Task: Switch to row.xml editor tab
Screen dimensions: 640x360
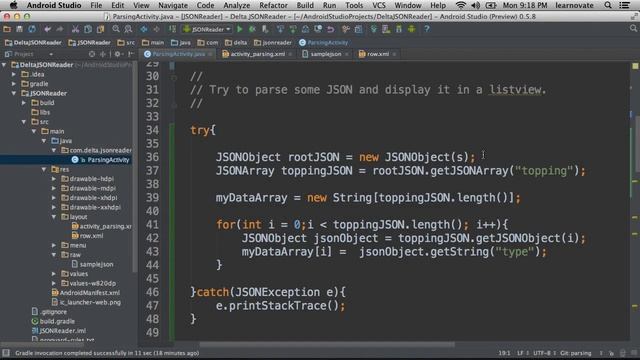Action: coord(378,54)
